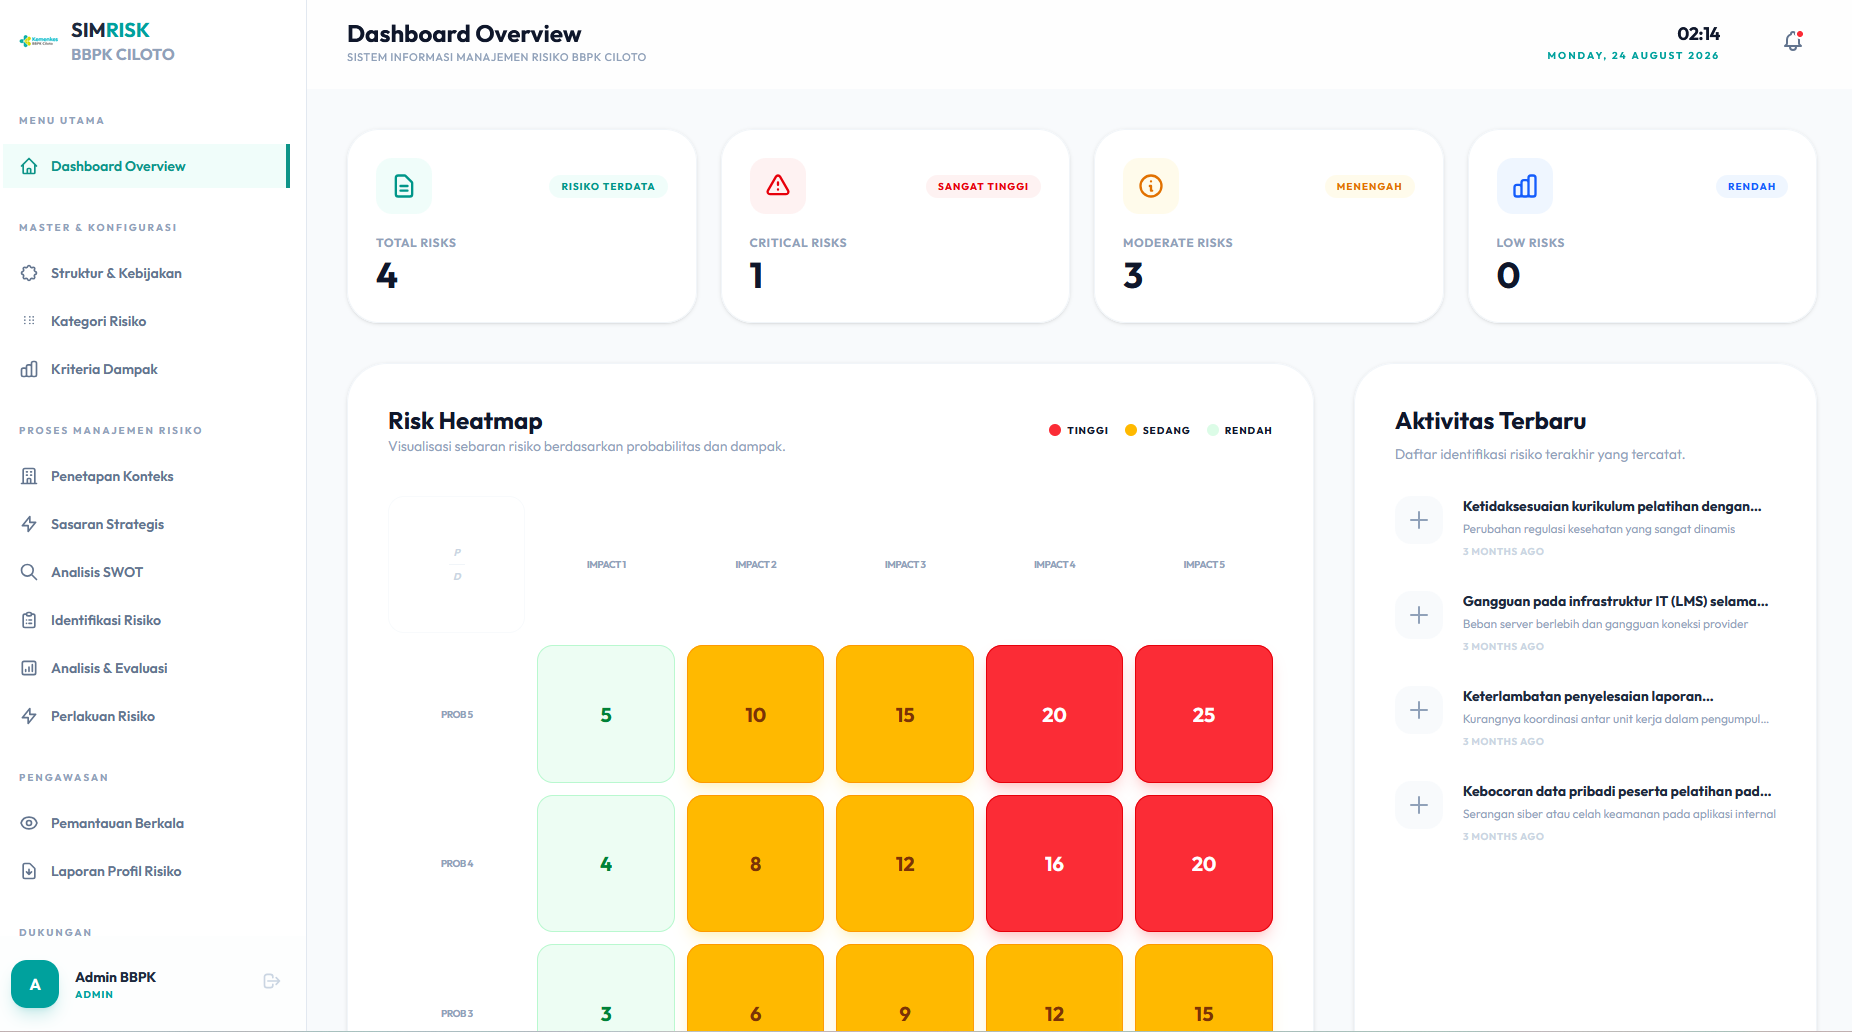Click plus icon beside Ketidaksesuaian kurikulum activity
The image size is (1852, 1032).
pos(1419,520)
